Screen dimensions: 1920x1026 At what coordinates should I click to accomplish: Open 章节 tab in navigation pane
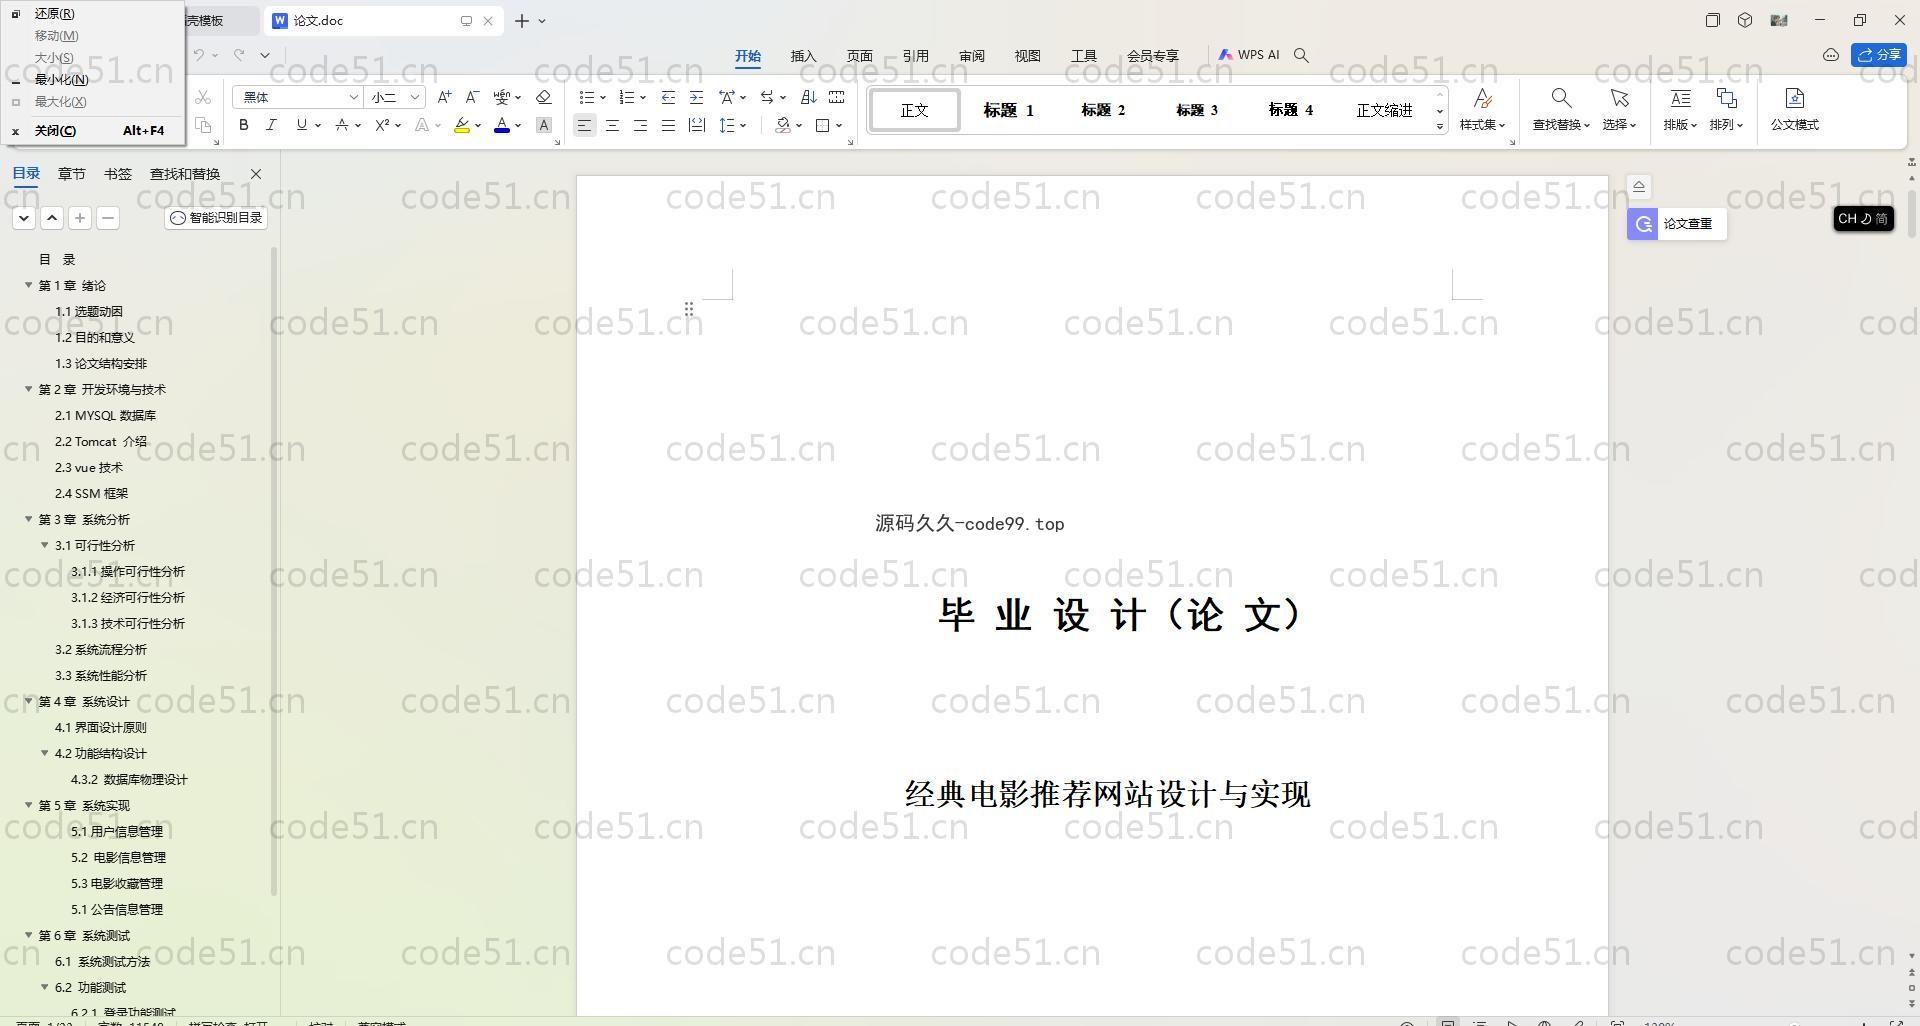point(71,174)
